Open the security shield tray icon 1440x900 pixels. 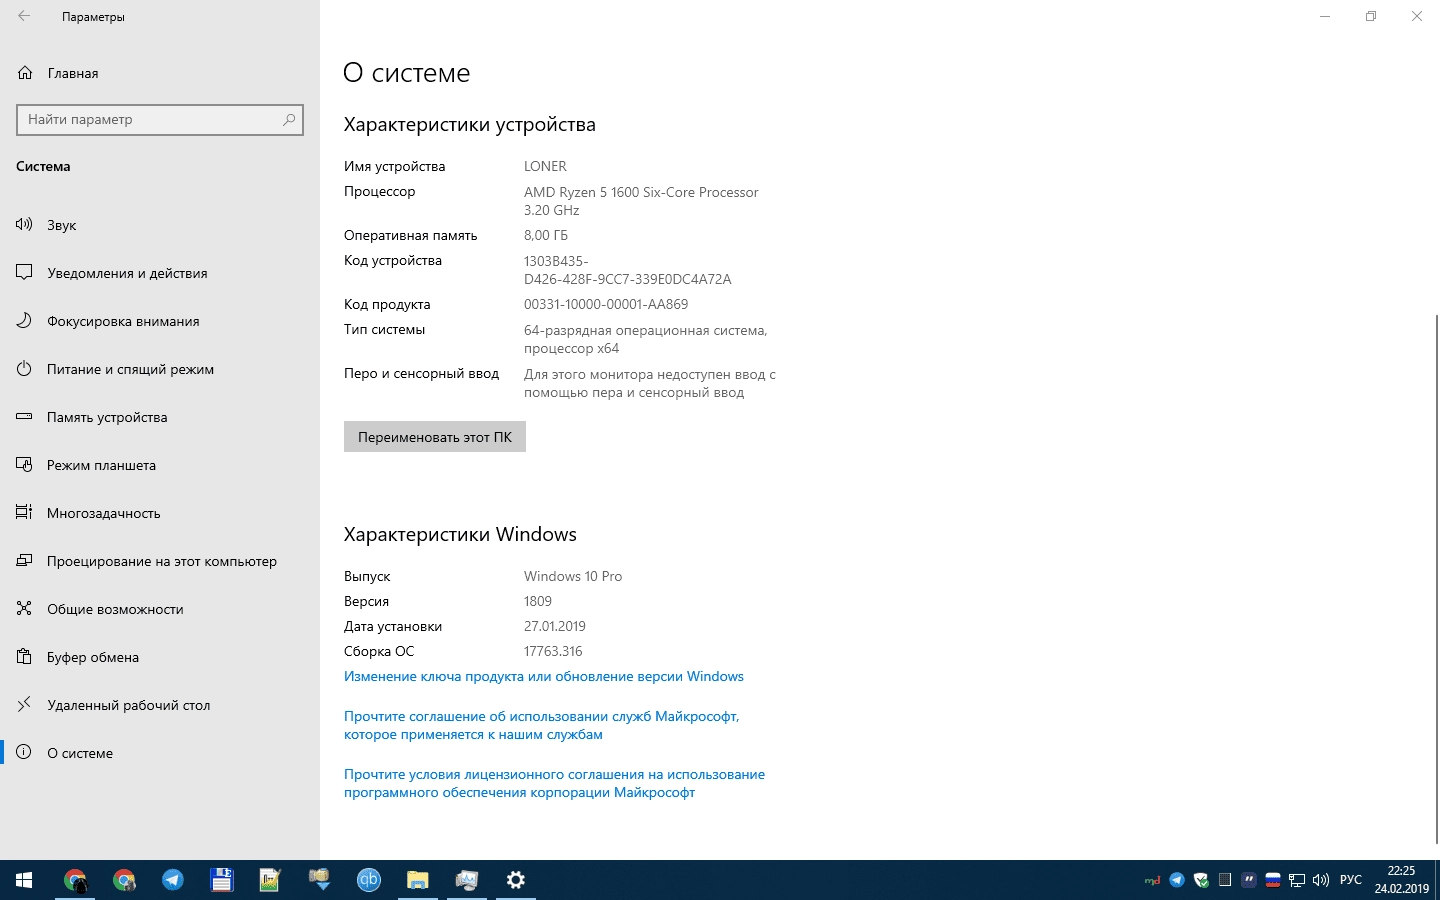(1201, 880)
